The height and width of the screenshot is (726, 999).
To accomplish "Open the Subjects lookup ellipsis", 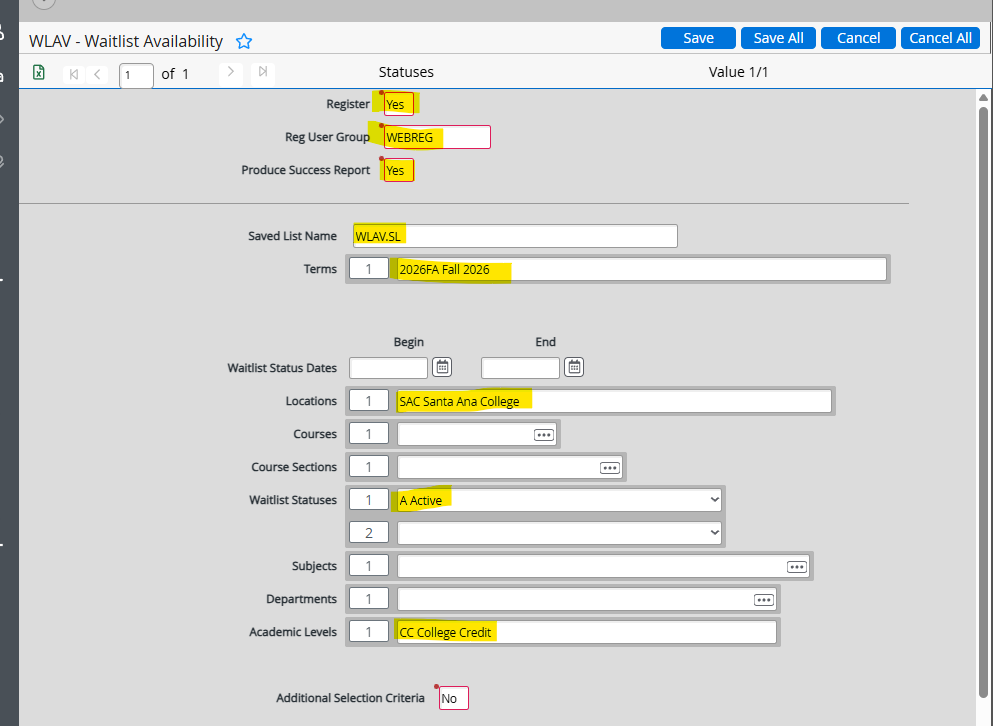I will click(x=796, y=566).
